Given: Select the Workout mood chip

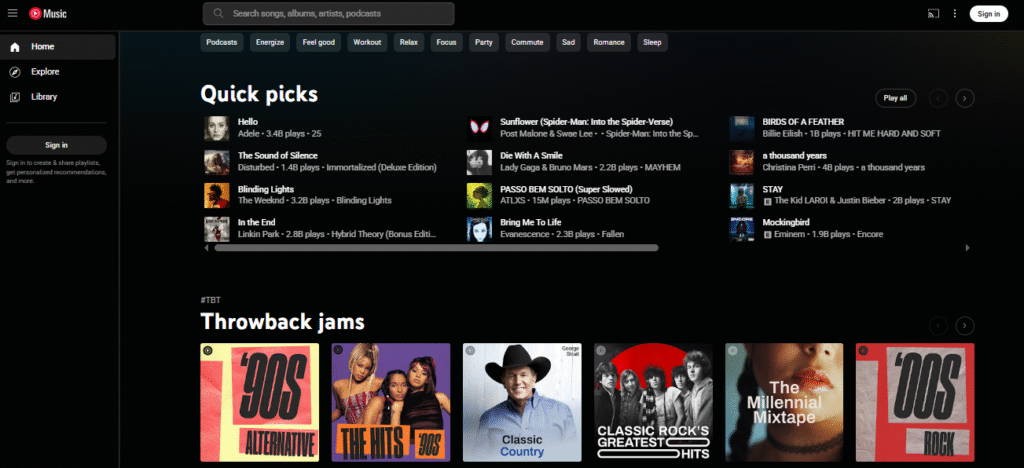Looking at the screenshot, I should 367,42.
